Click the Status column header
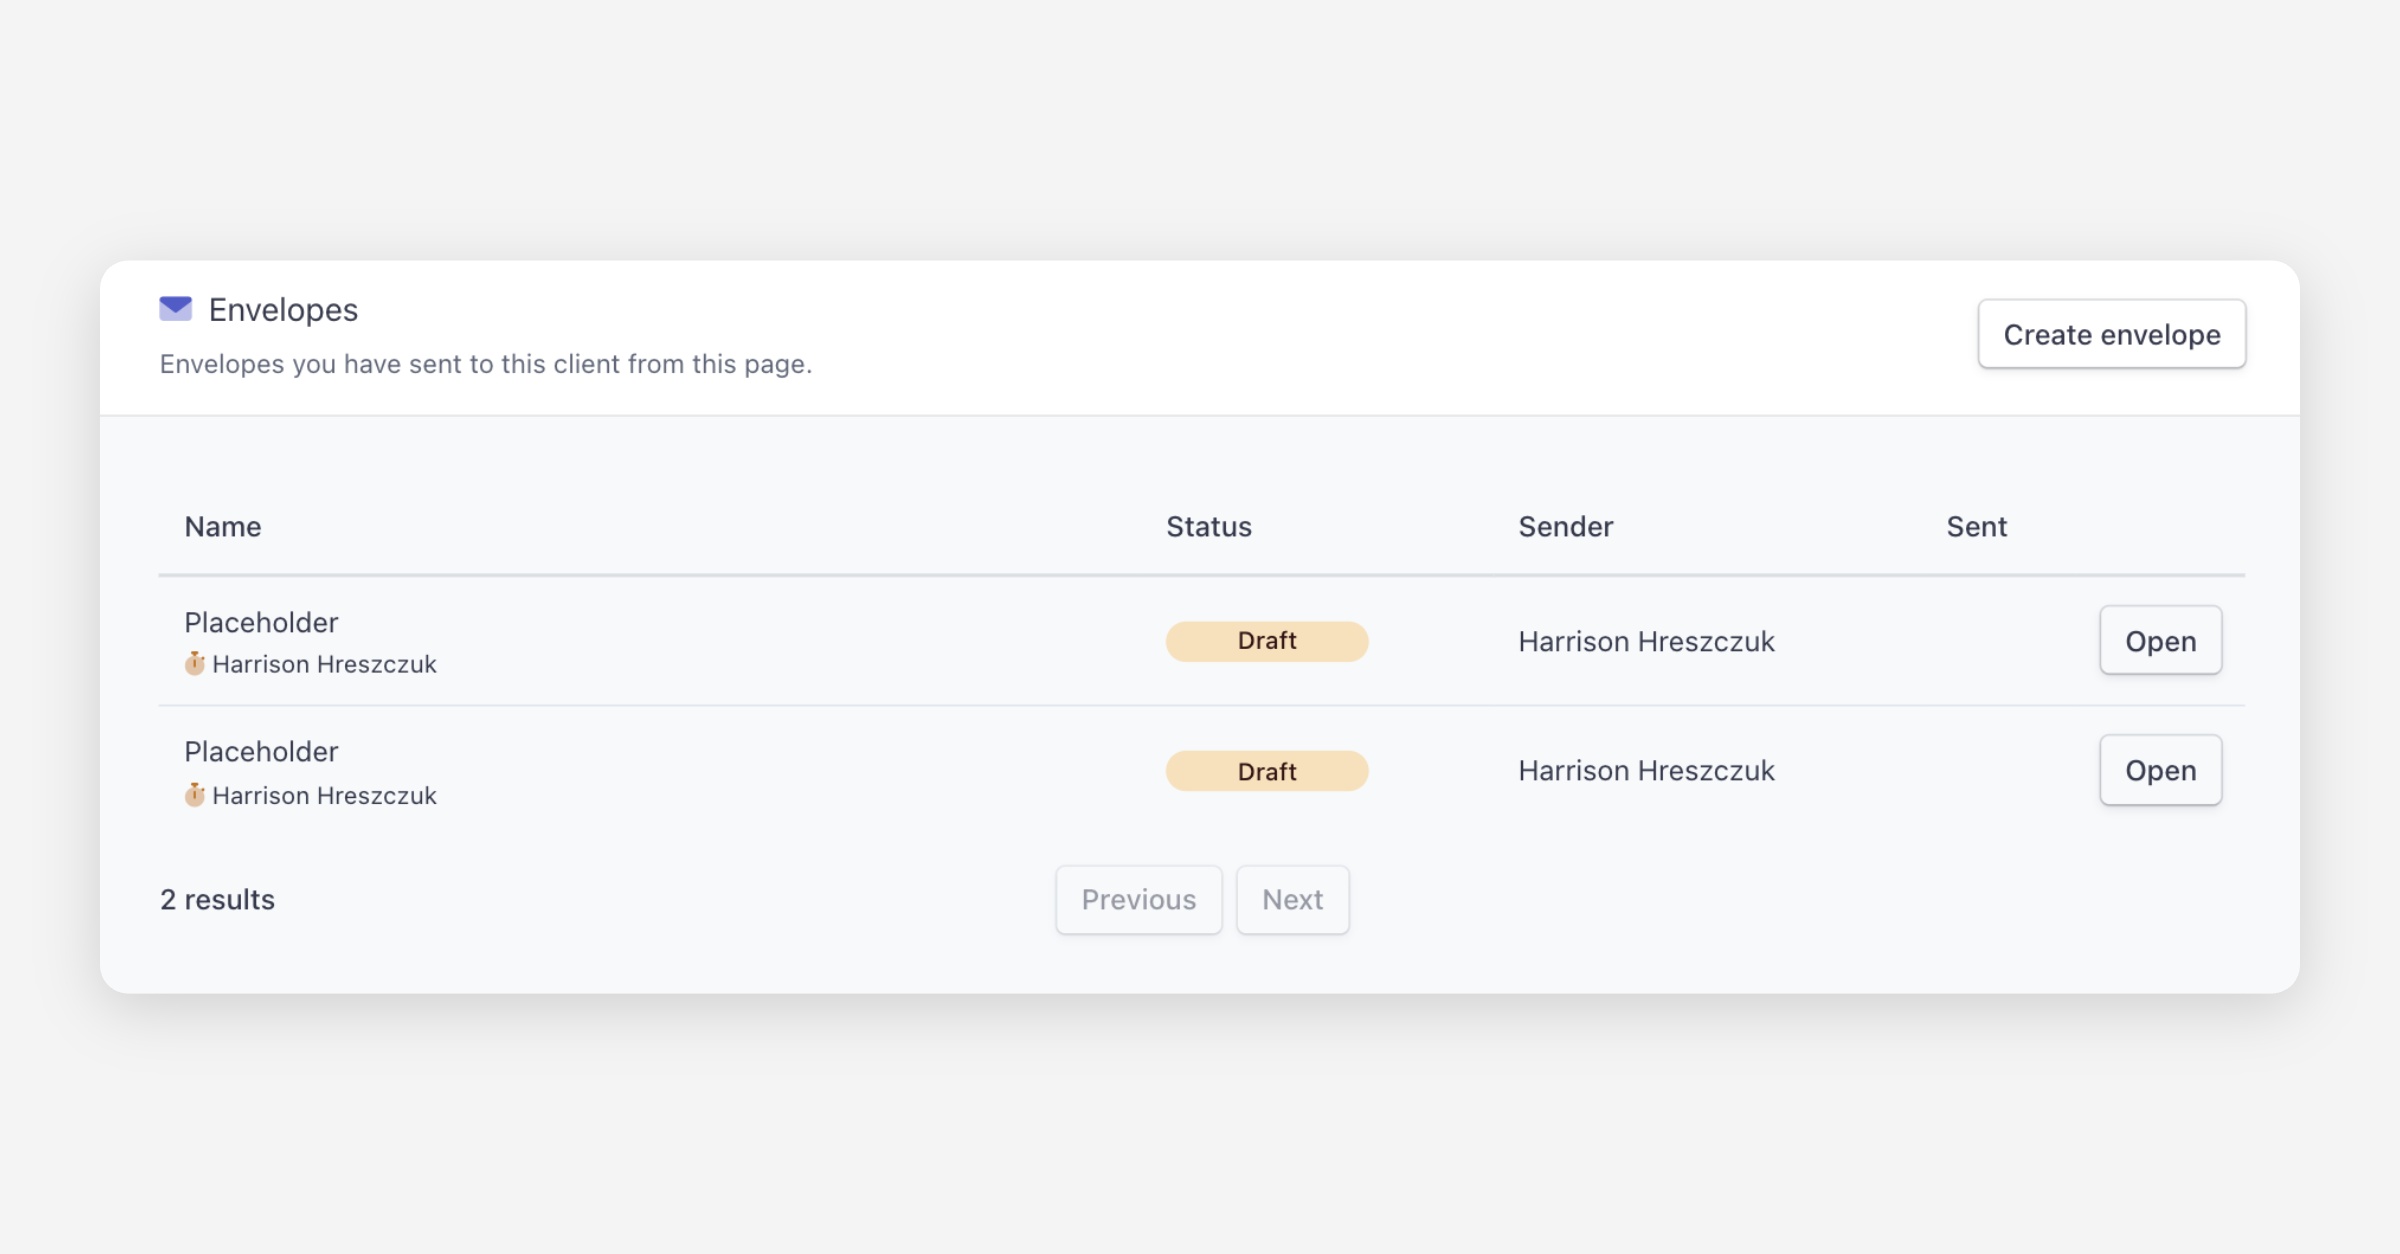 [x=1208, y=527]
